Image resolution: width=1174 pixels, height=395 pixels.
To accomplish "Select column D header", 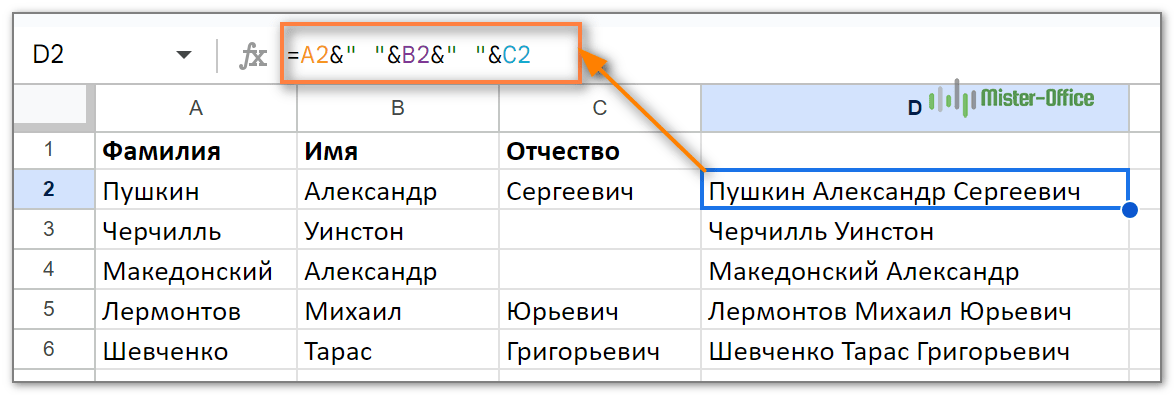I will pyautogui.click(x=915, y=108).
